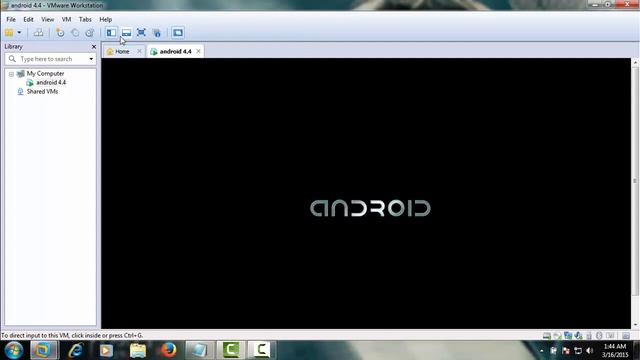Click the USB controller status bar icon
The width and height of the screenshot is (640, 360).
pos(589,336)
